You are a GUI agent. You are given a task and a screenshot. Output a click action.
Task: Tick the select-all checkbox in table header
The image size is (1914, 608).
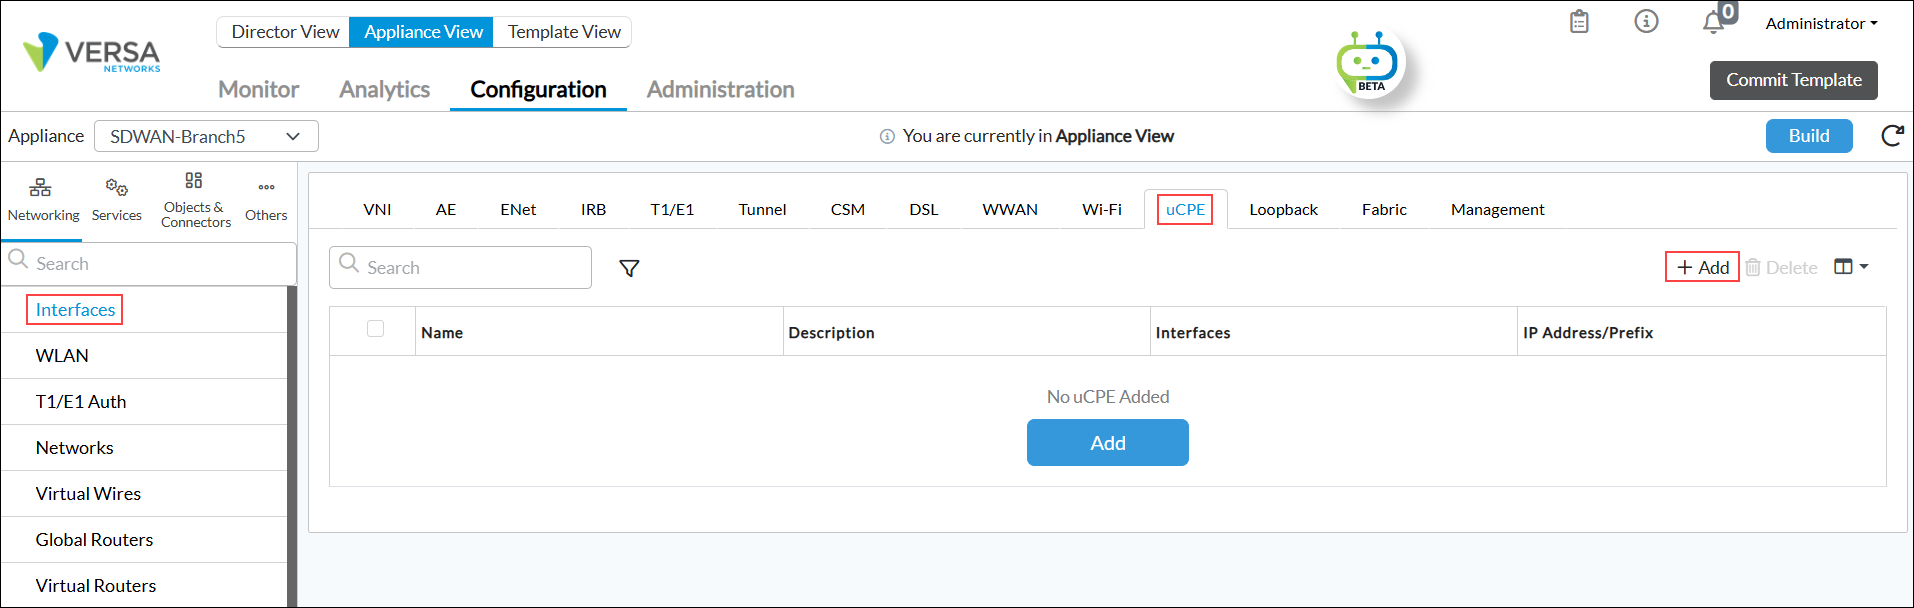point(375,329)
